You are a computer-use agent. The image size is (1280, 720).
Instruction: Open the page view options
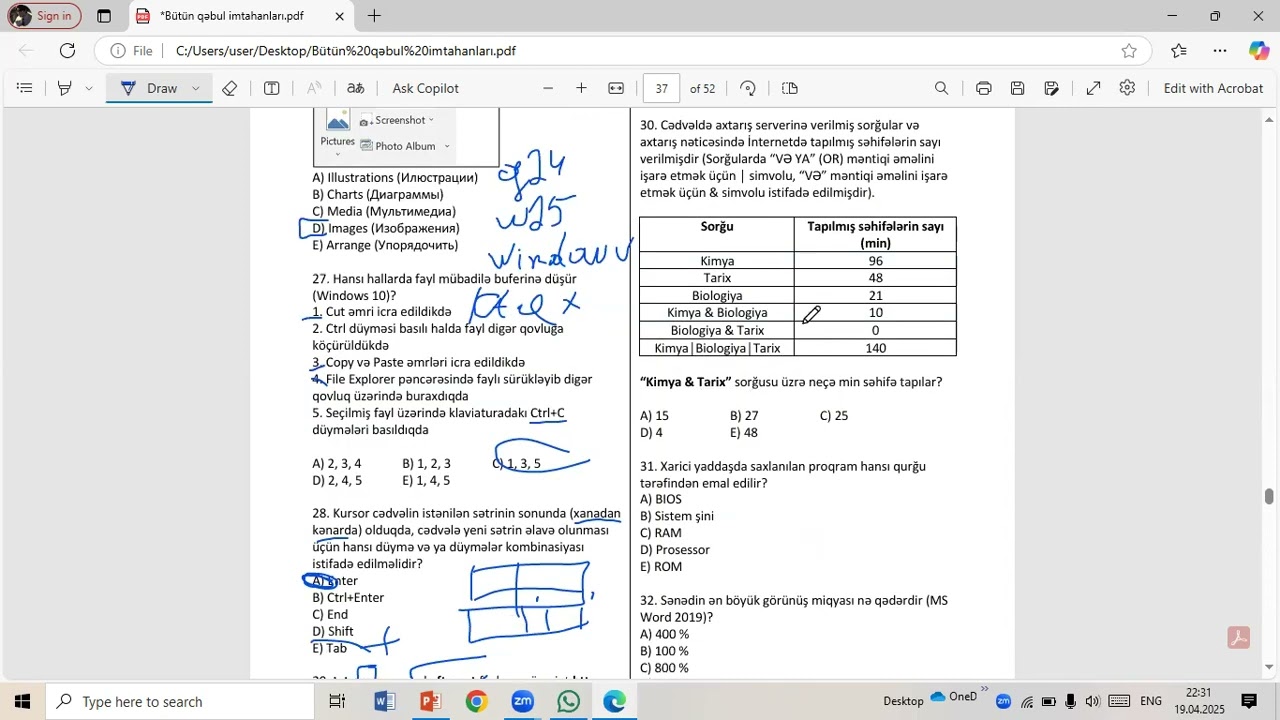click(x=790, y=88)
